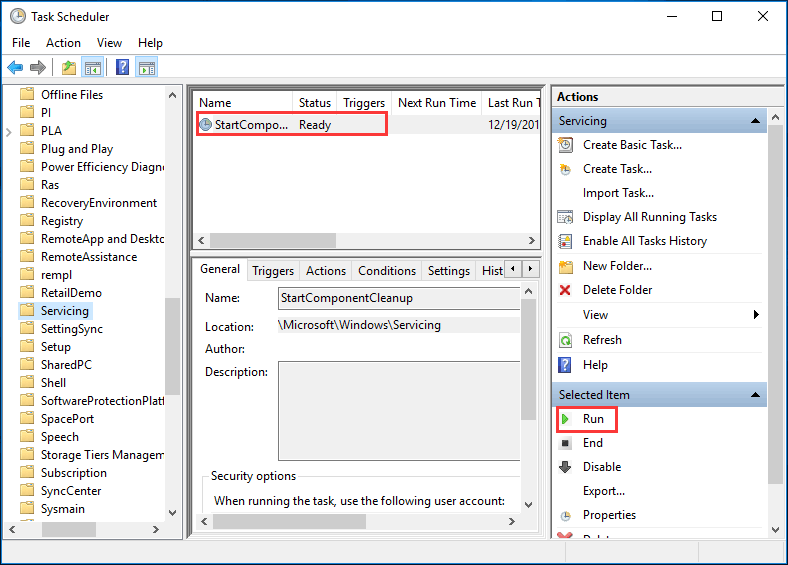This screenshot has width=788, height=565.
Task: Click the Run action label
Action: pyautogui.click(x=593, y=419)
